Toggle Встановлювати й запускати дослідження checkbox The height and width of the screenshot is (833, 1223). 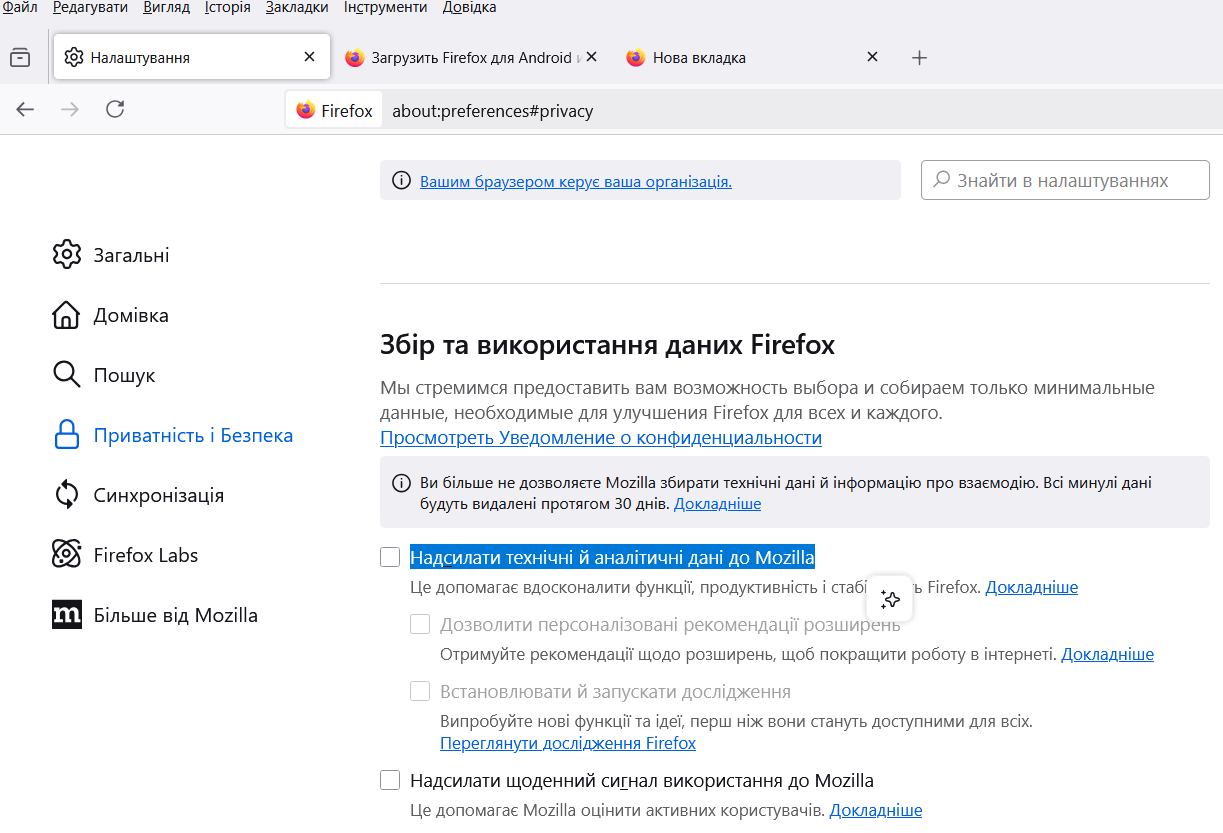click(x=420, y=691)
